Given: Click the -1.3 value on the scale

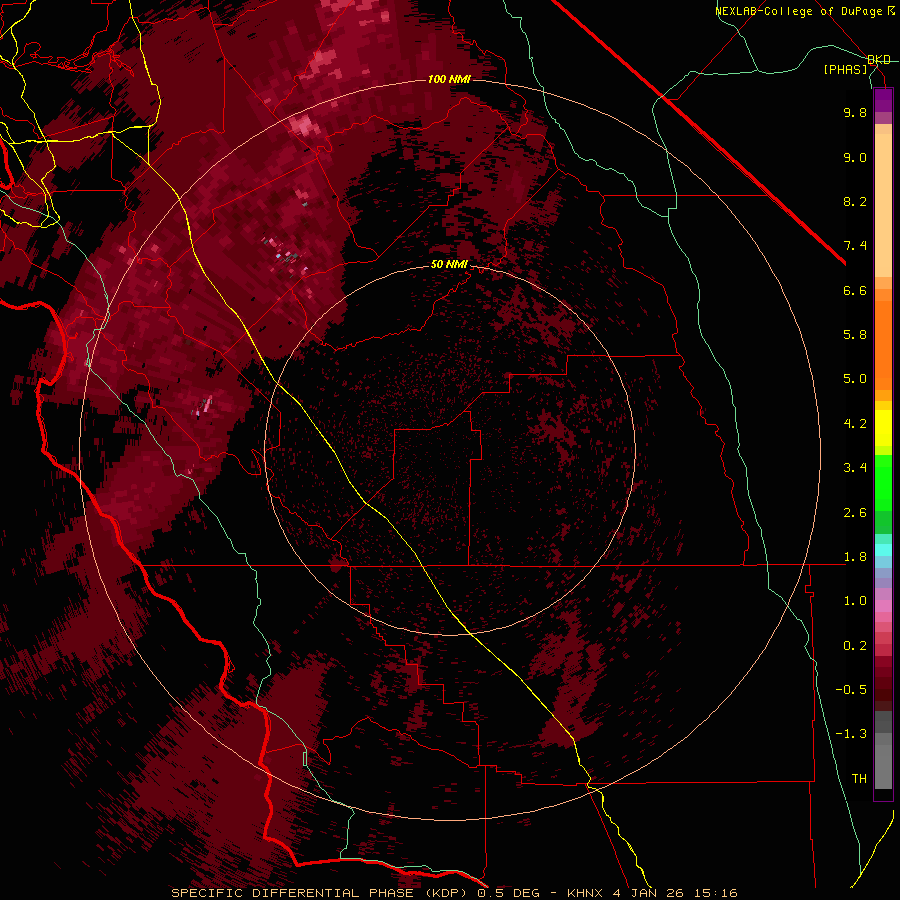Looking at the screenshot, I should pos(851,734).
